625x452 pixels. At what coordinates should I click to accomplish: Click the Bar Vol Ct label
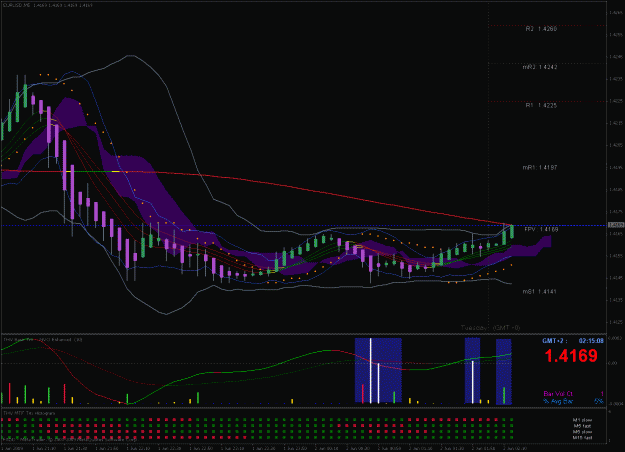558,394
